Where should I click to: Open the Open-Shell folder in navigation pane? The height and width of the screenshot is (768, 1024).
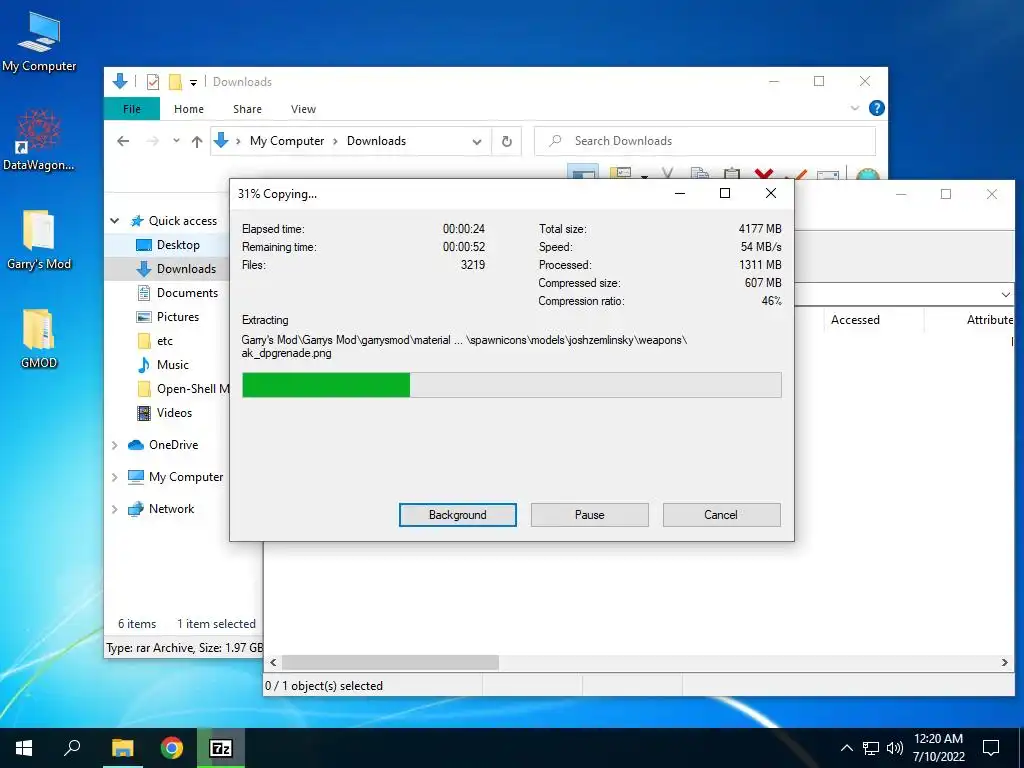click(183, 389)
